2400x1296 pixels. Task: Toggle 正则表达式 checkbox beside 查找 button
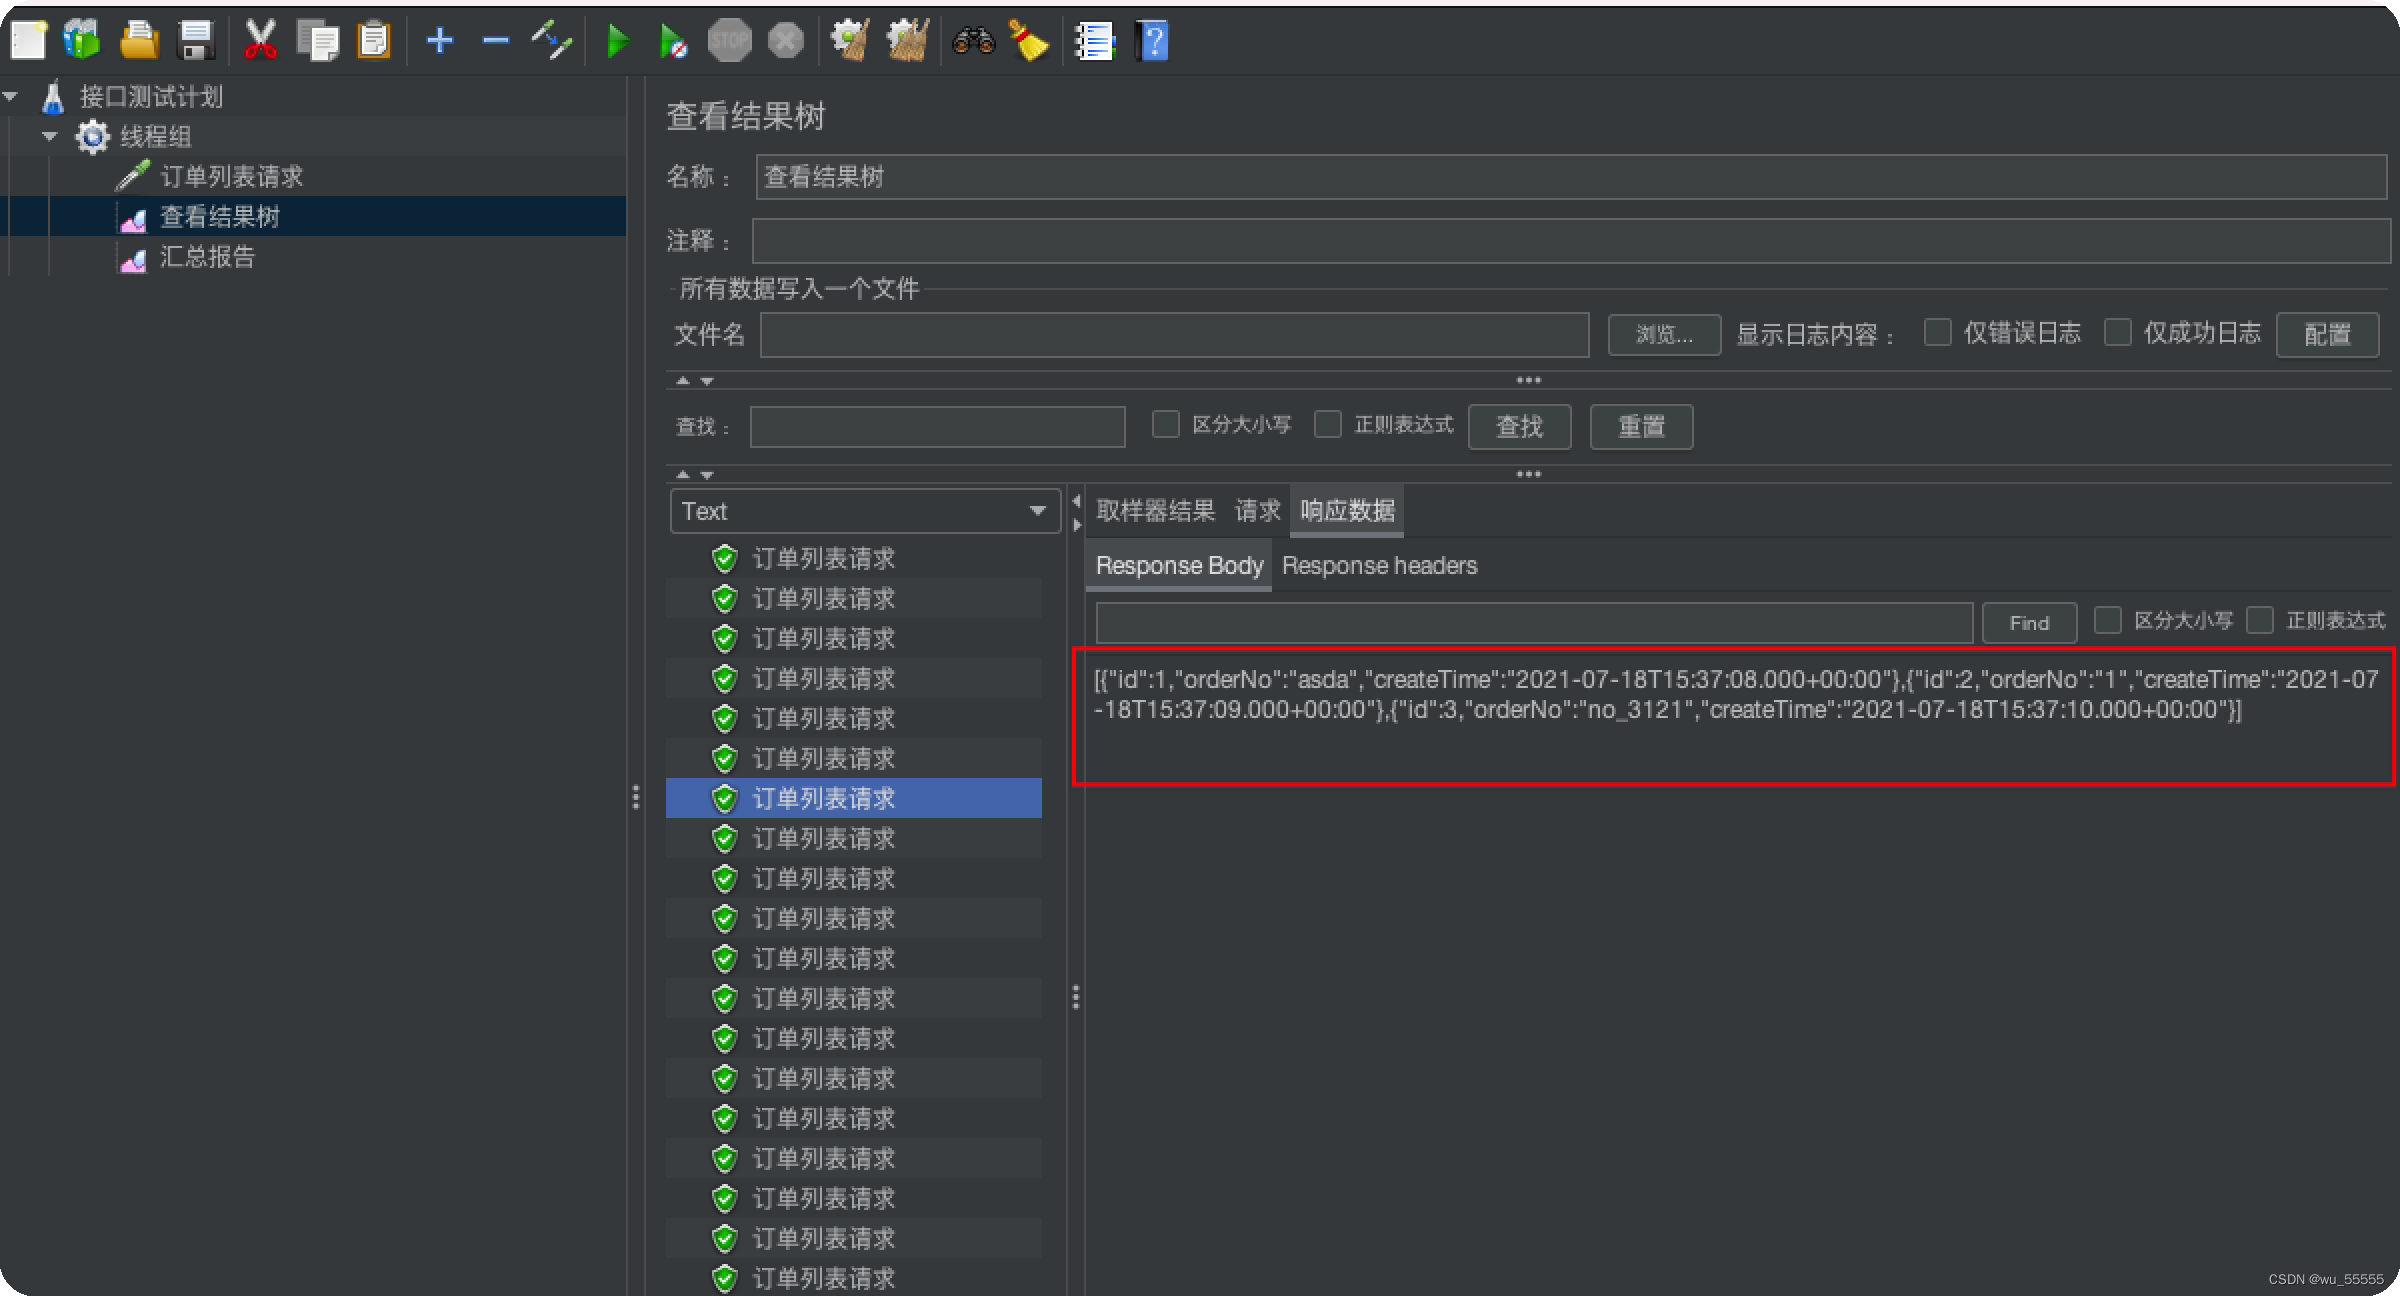[1328, 424]
